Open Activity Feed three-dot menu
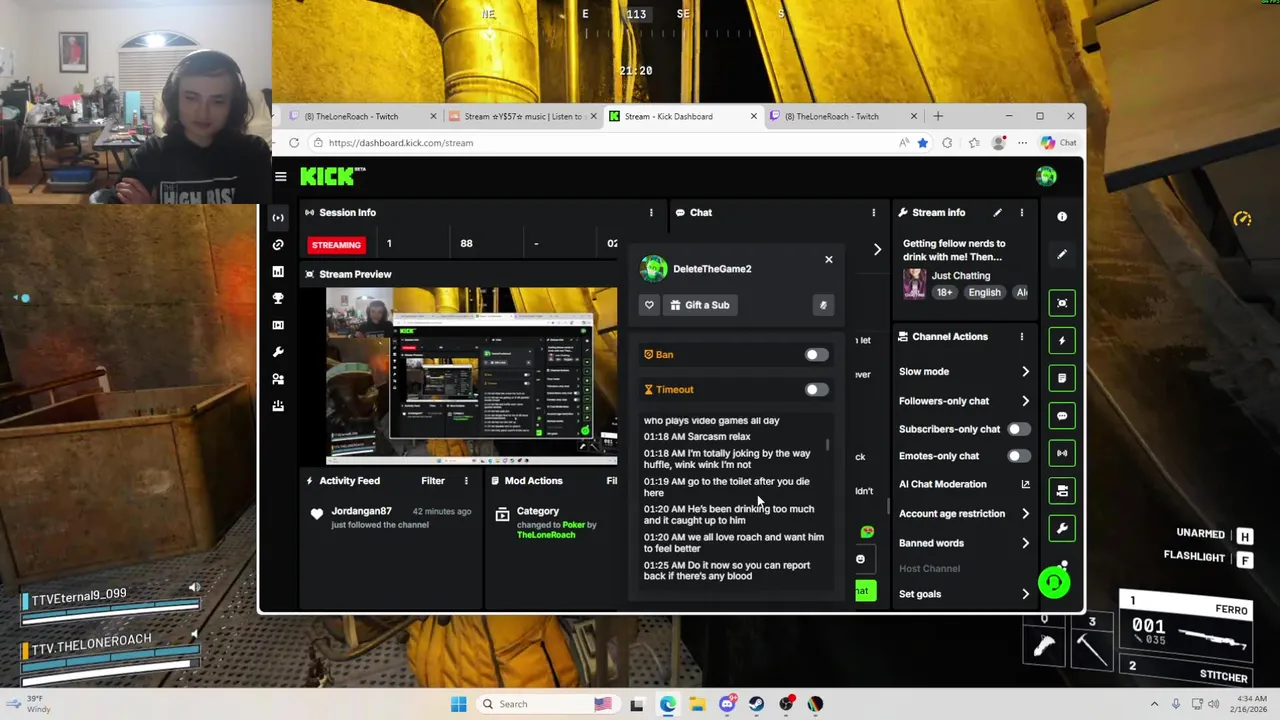Screen dimensions: 1280x720 [466, 481]
